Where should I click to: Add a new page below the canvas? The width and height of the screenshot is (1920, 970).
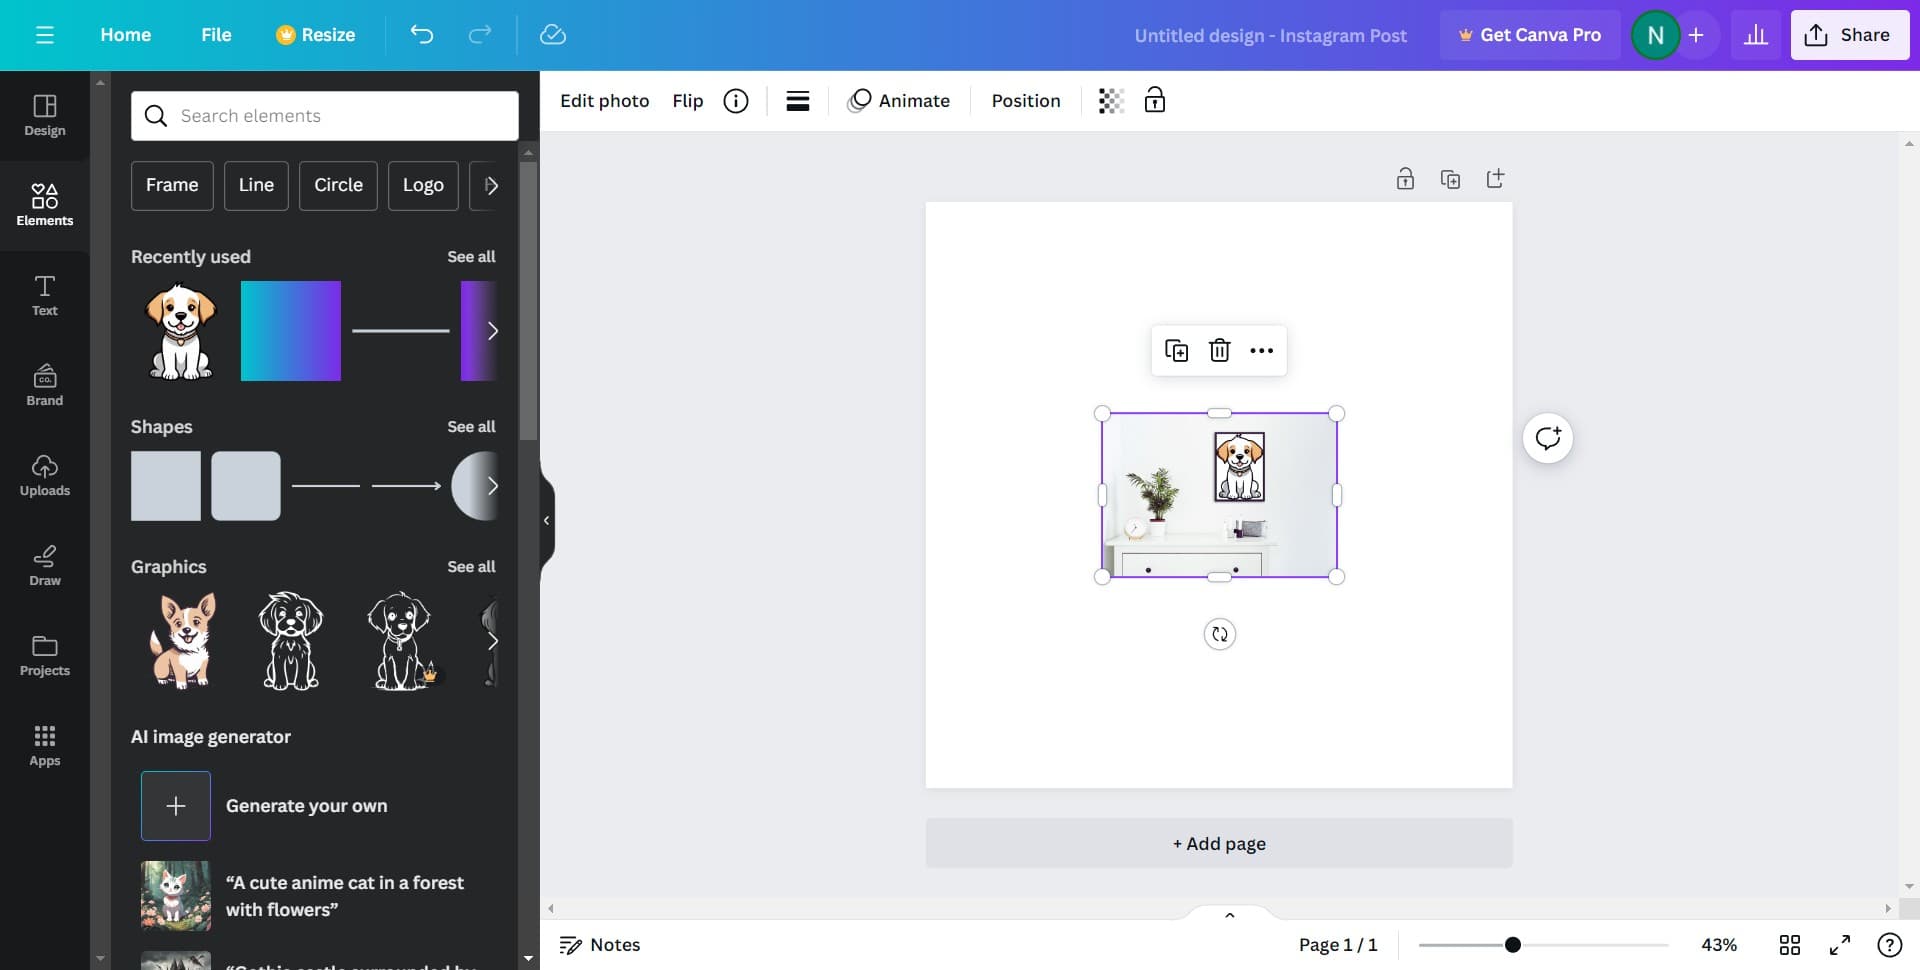pos(1218,843)
